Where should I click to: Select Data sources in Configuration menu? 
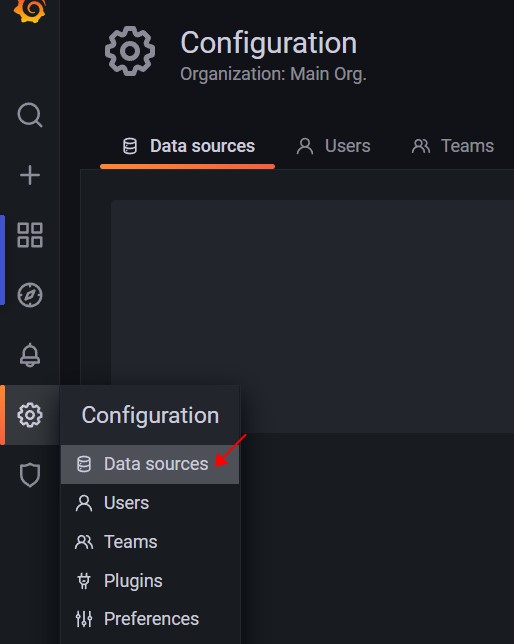(150, 464)
